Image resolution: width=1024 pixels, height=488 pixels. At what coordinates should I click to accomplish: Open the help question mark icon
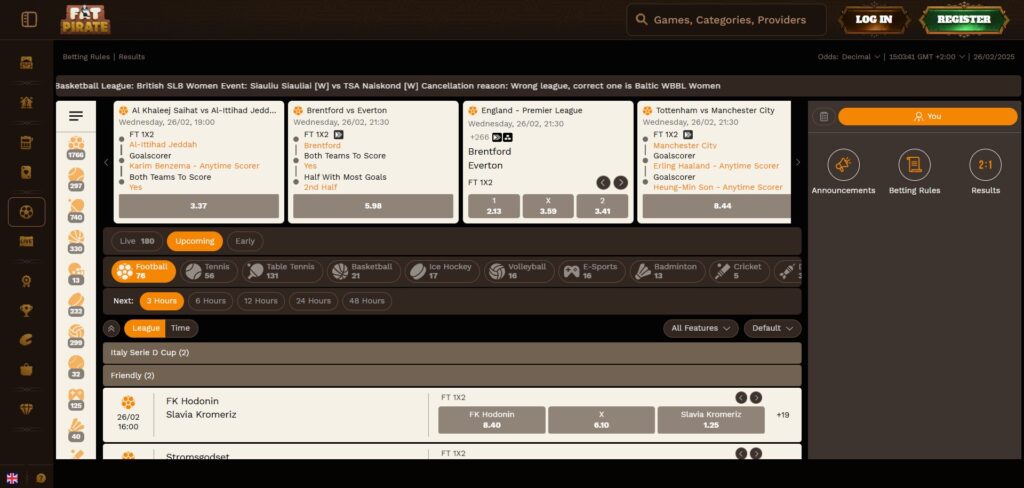[x=41, y=478]
